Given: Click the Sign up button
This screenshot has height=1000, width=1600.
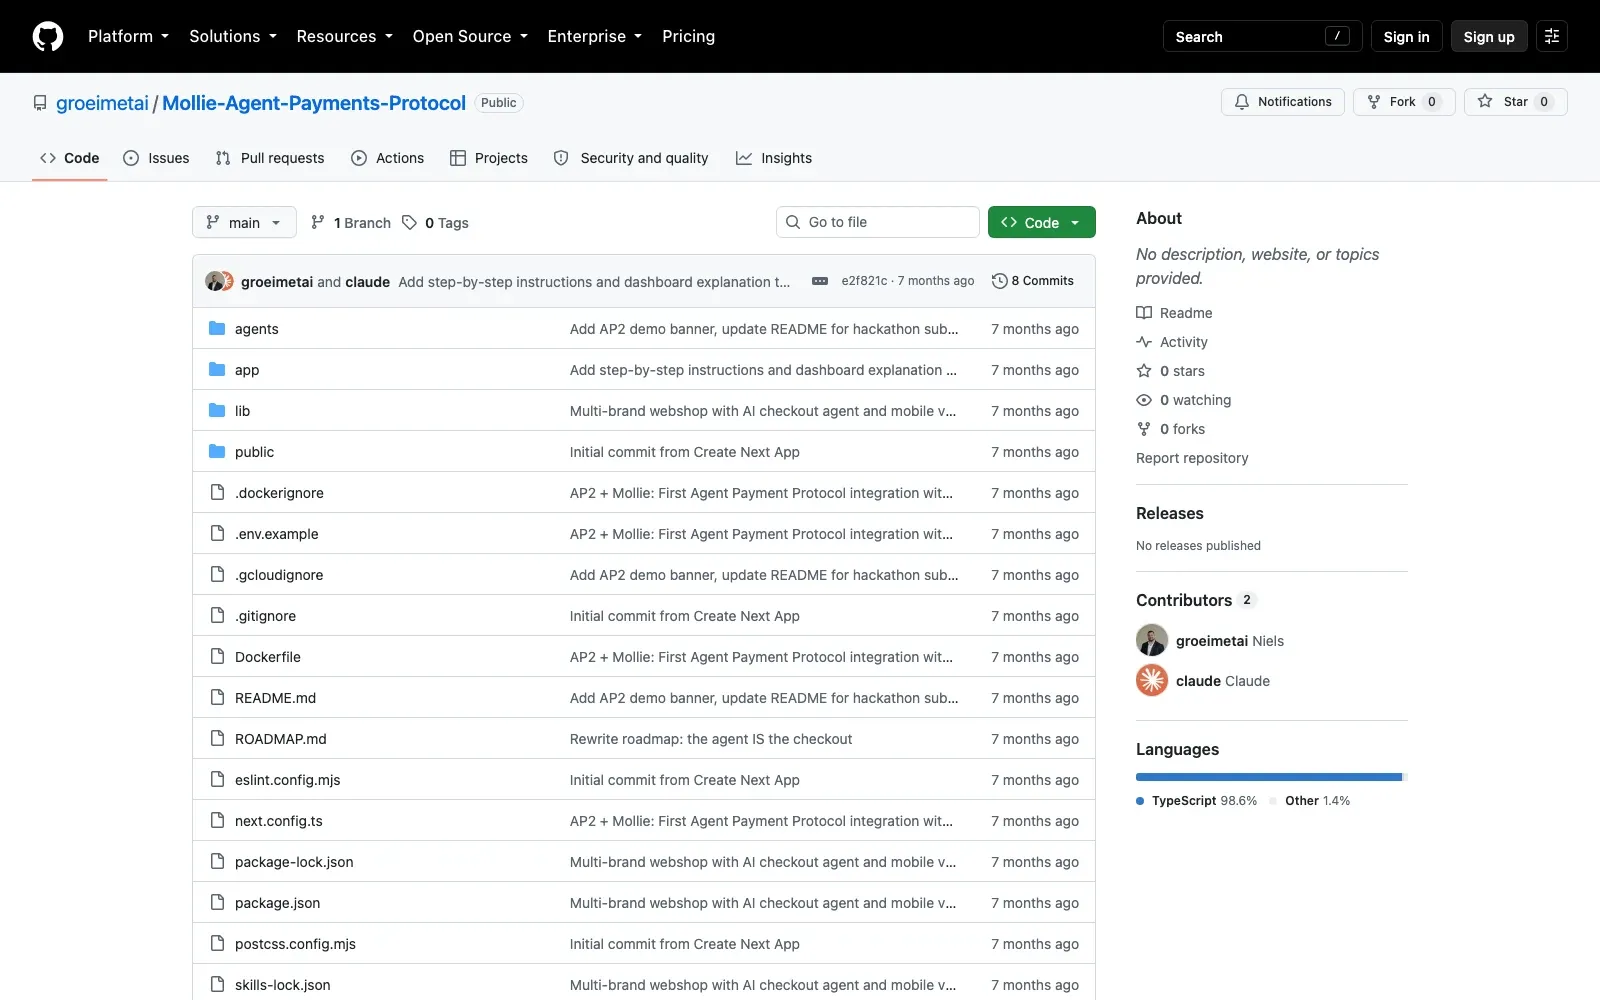Looking at the screenshot, I should point(1489,36).
